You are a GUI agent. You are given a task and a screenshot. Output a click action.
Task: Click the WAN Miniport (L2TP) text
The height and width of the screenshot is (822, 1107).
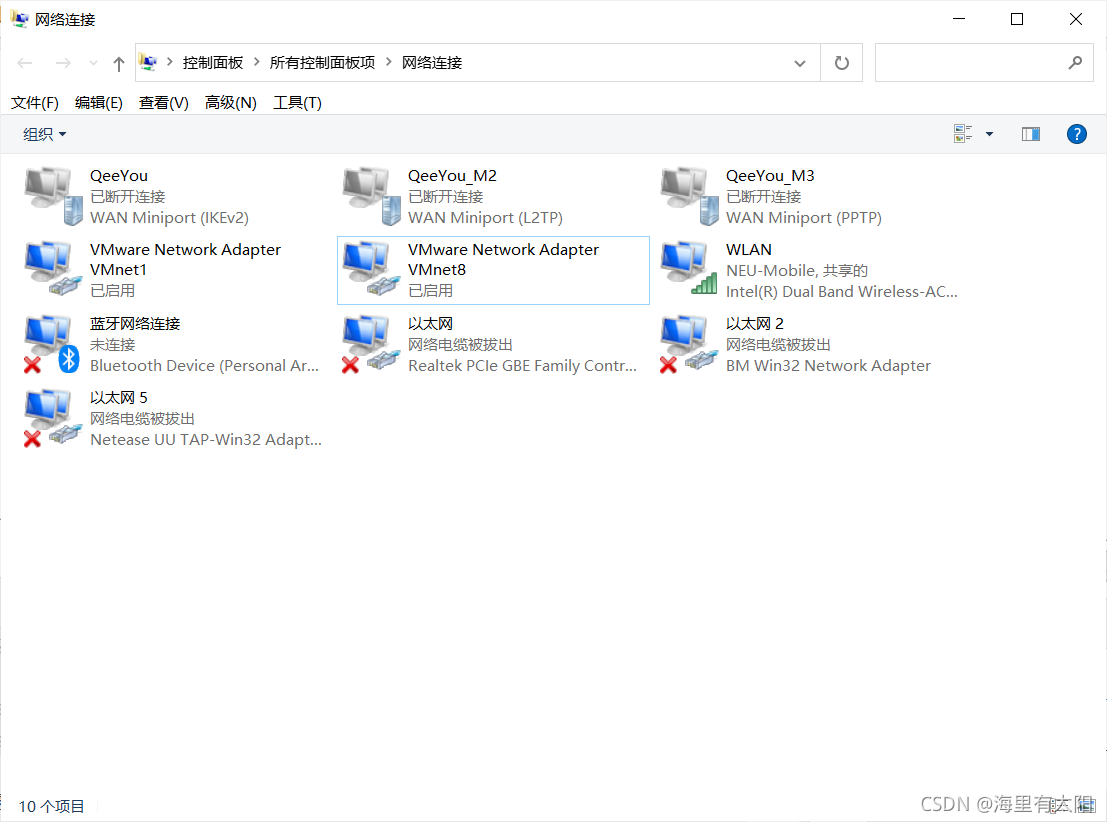point(485,218)
